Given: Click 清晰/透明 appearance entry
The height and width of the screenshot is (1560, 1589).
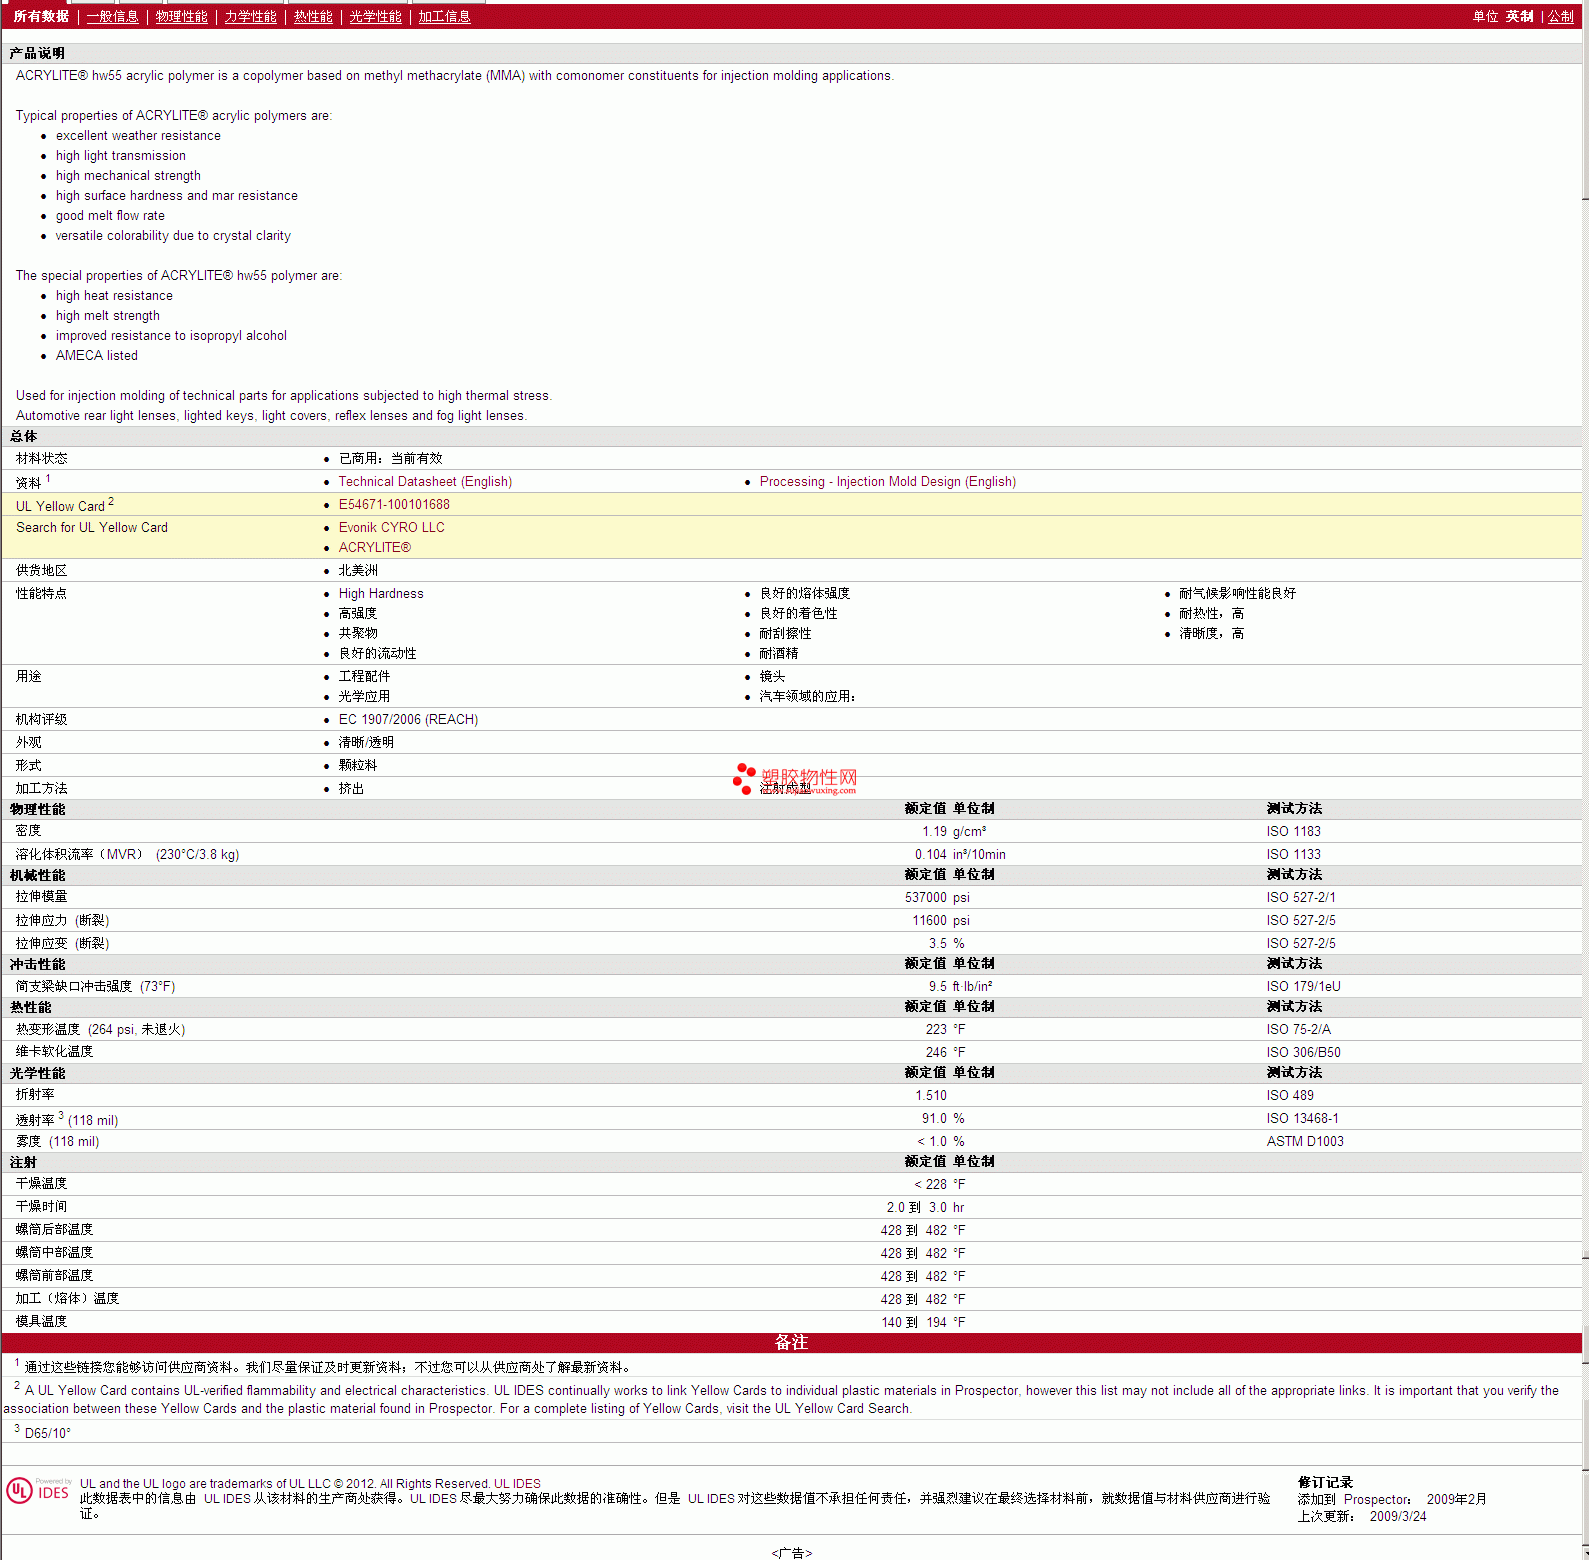Looking at the screenshot, I should pos(366,742).
